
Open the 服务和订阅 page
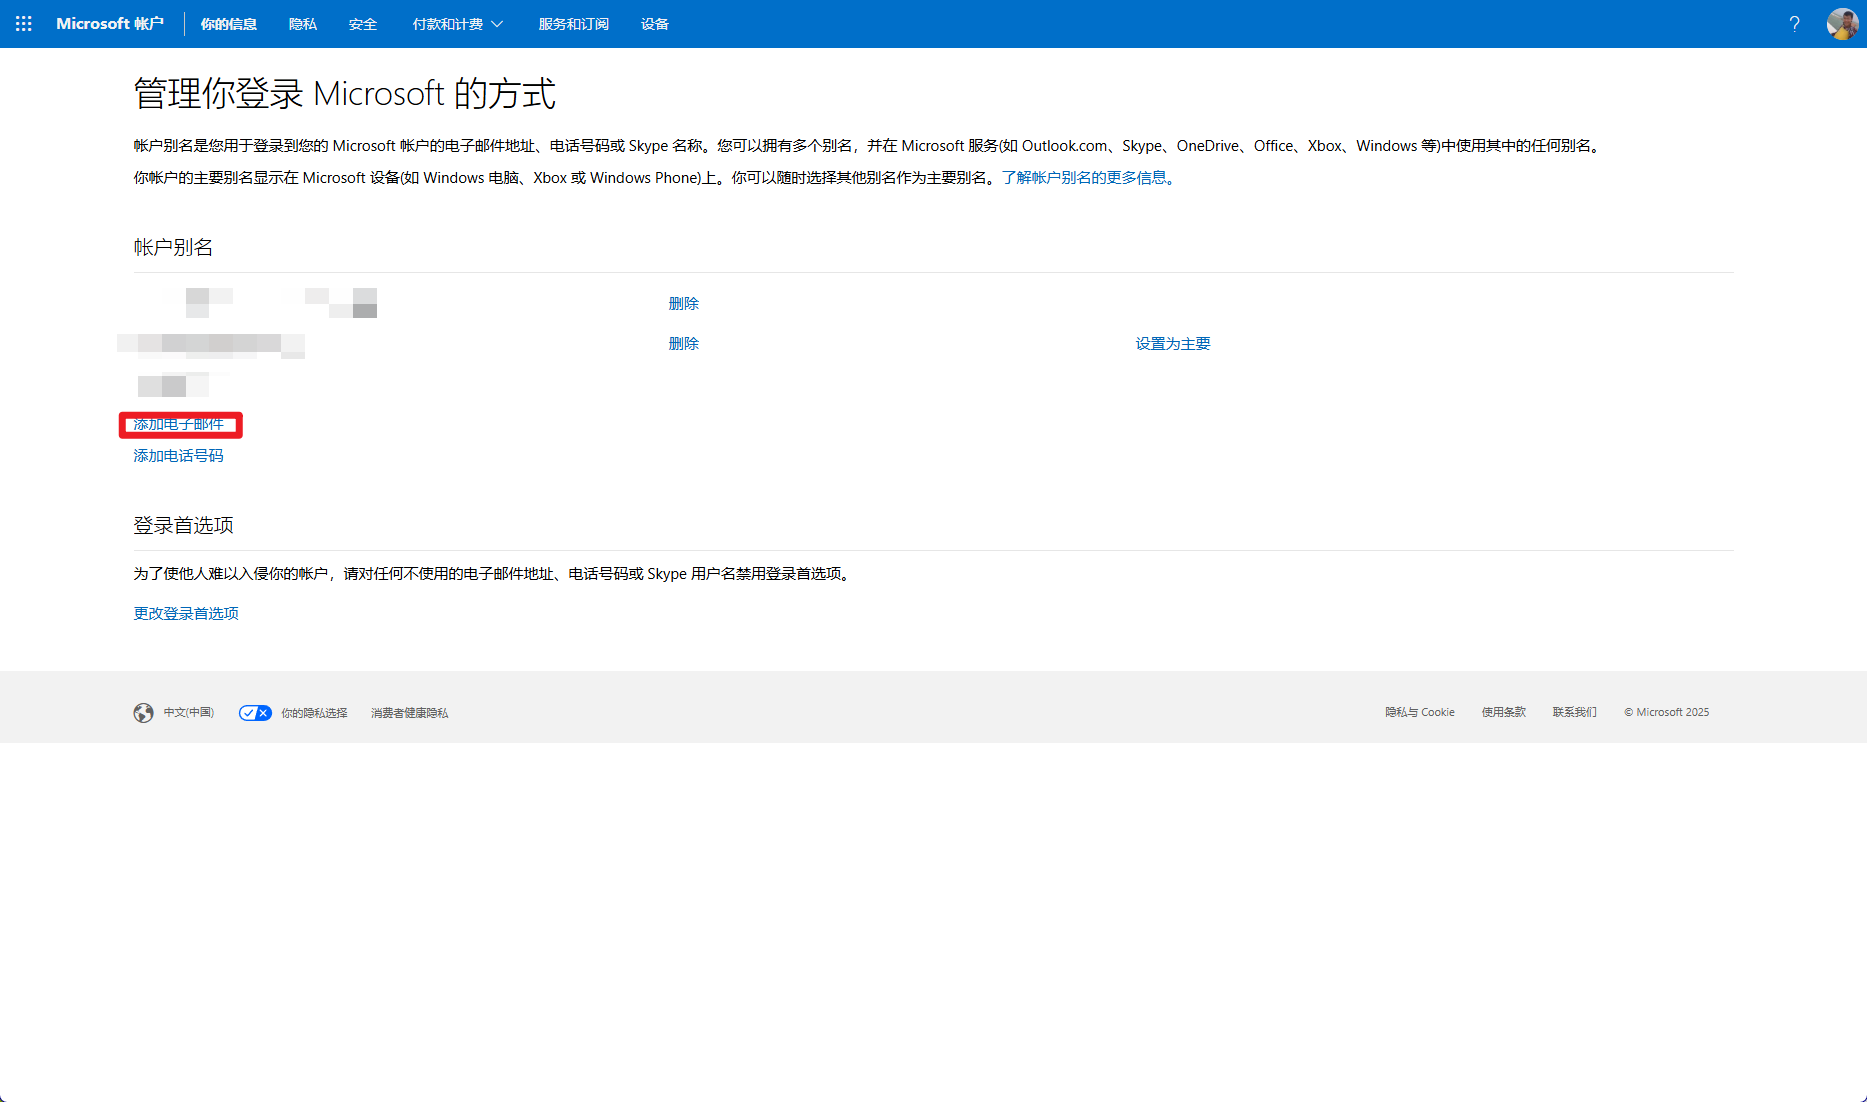(x=572, y=23)
